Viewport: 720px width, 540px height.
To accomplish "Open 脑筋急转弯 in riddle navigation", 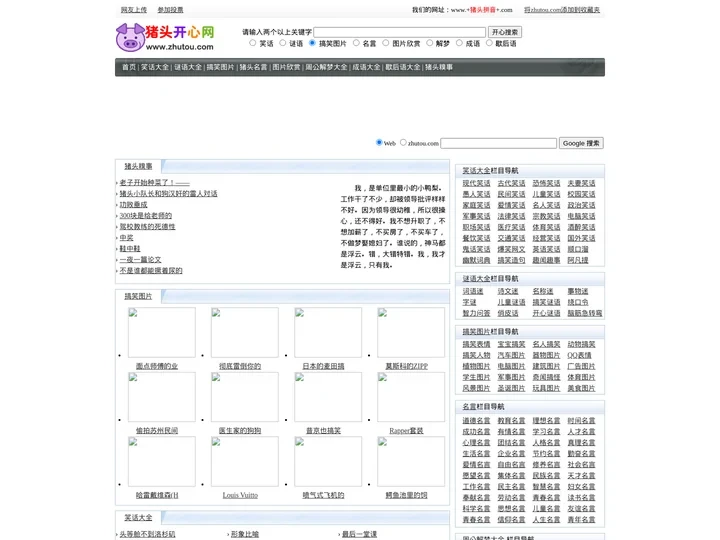I will tap(585, 313).
